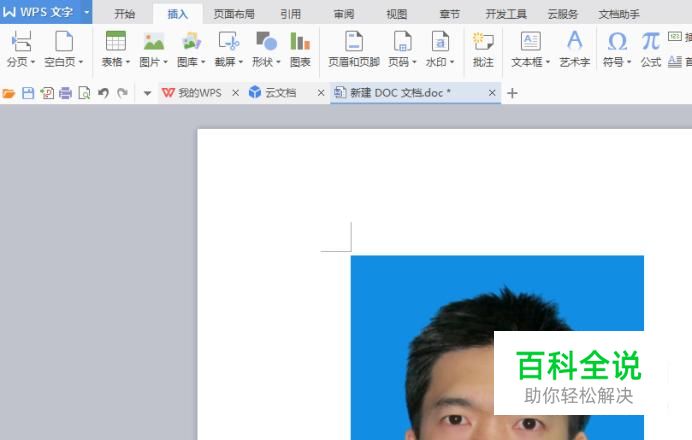Open the WPS 文字 application menu arrow
The height and width of the screenshot is (440, 692).
tap(86, 12)
